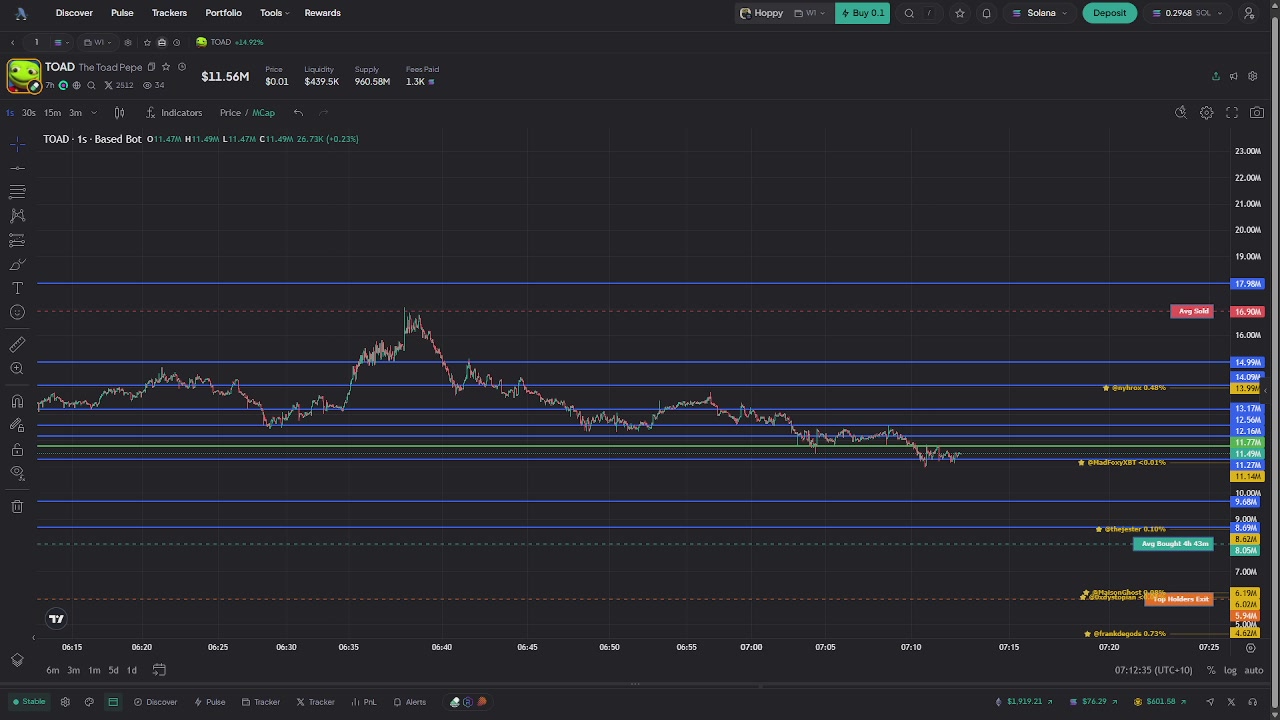Select the trend line drawing tool
The height and width of the screenshot is (720, 1280).
pos(17,168)
